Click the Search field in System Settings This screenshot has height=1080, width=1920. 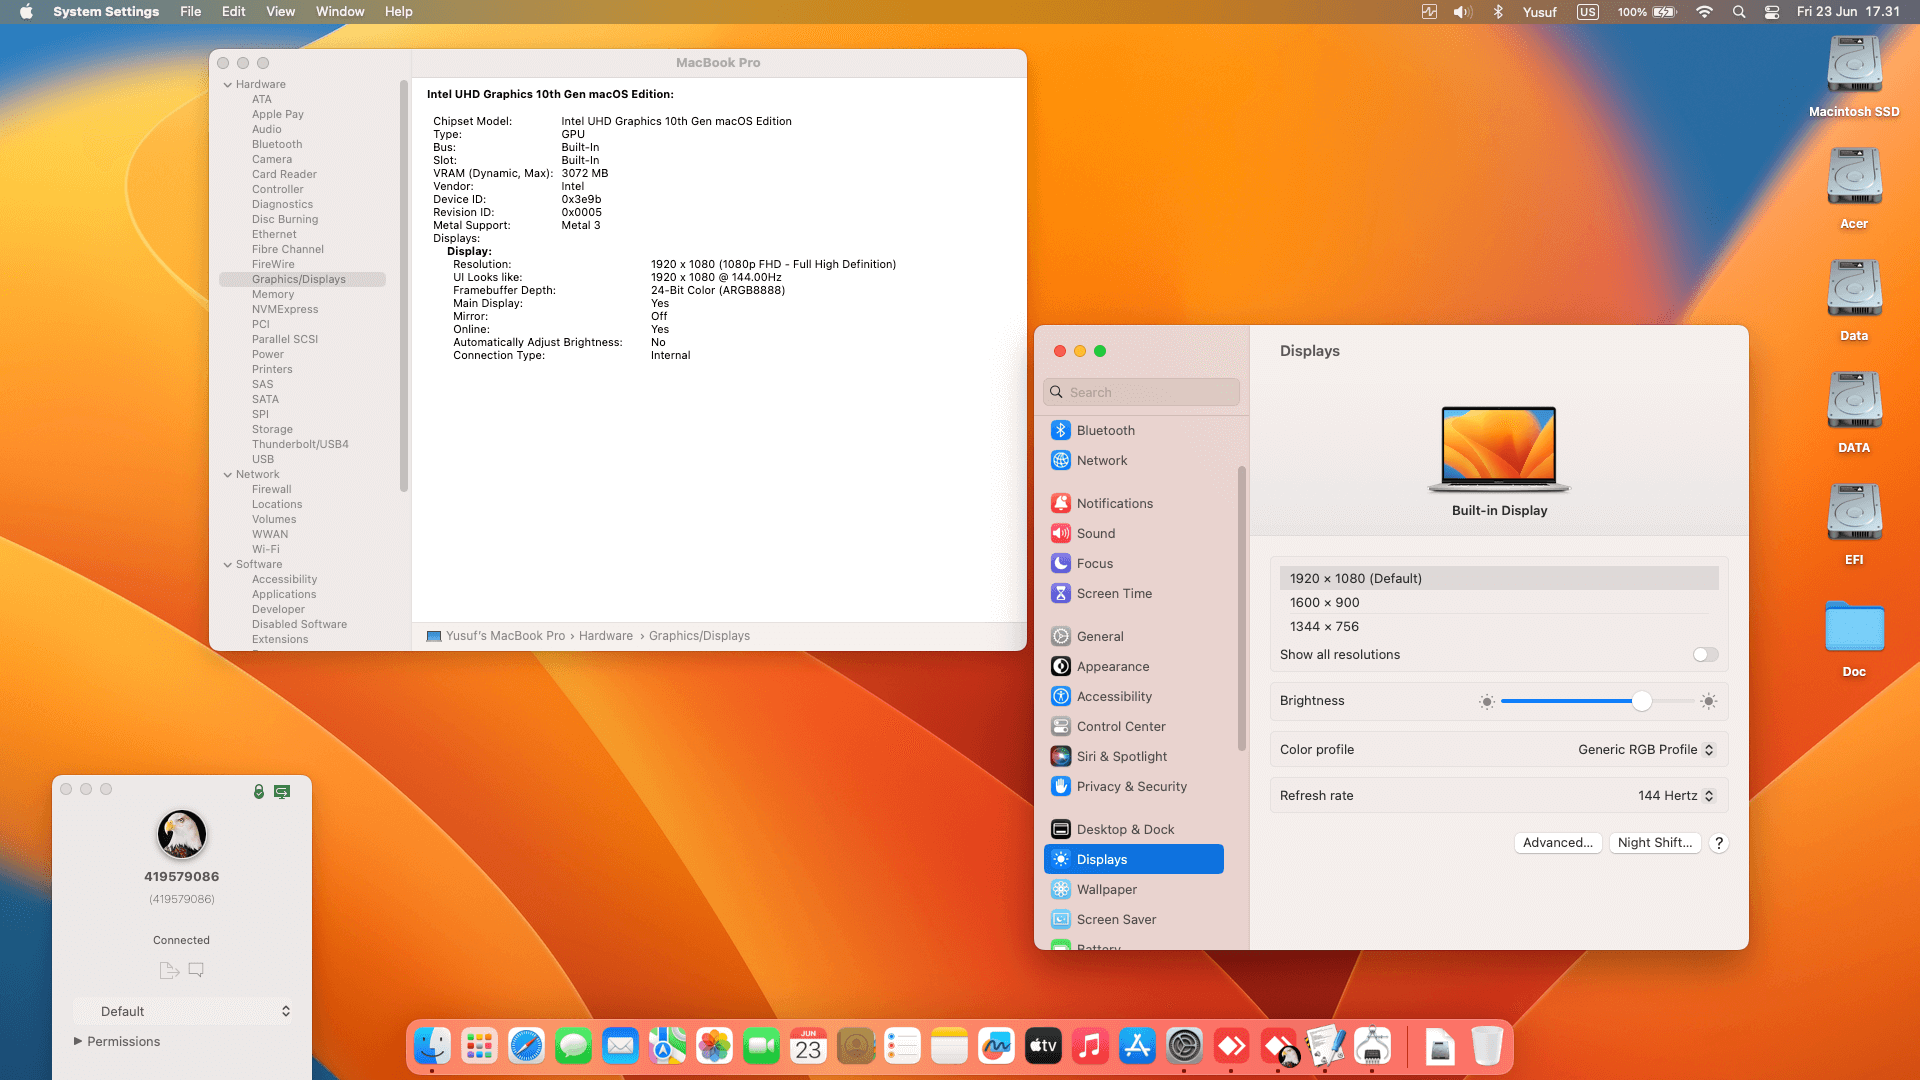pos(1141,392)
